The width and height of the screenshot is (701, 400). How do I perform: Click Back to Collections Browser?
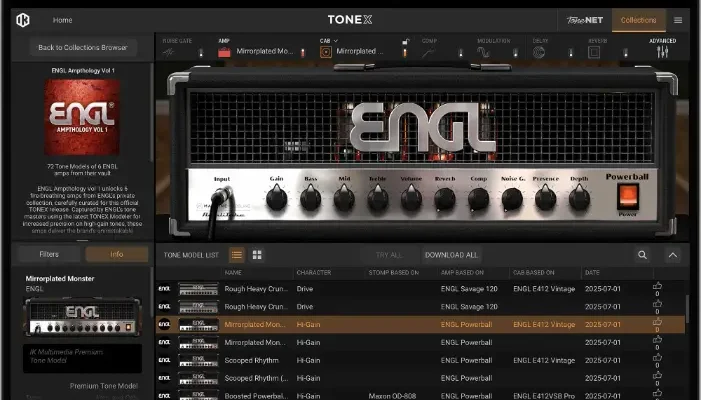[x=83, y=47]
